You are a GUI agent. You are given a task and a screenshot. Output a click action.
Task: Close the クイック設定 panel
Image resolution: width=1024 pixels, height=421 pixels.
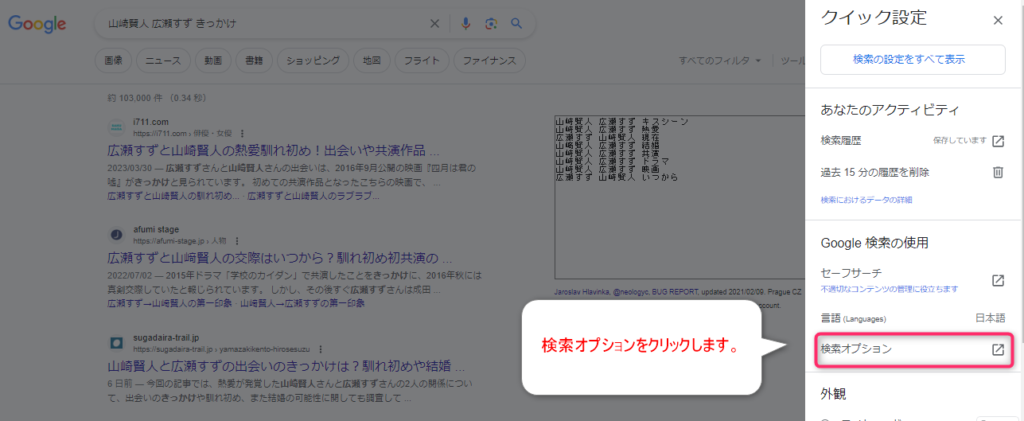pos(997,19)
